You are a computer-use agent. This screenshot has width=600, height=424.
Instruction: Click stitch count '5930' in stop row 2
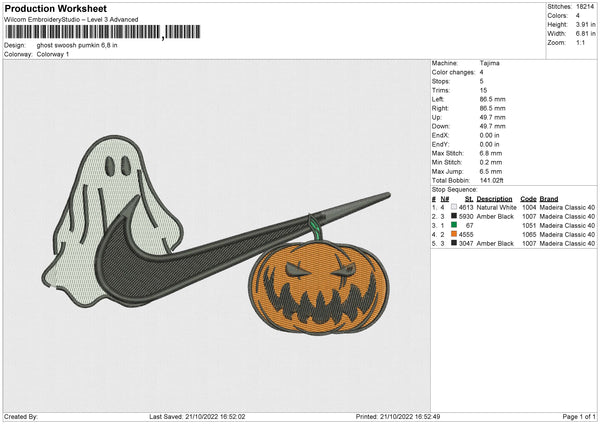[x=466, y=217]
